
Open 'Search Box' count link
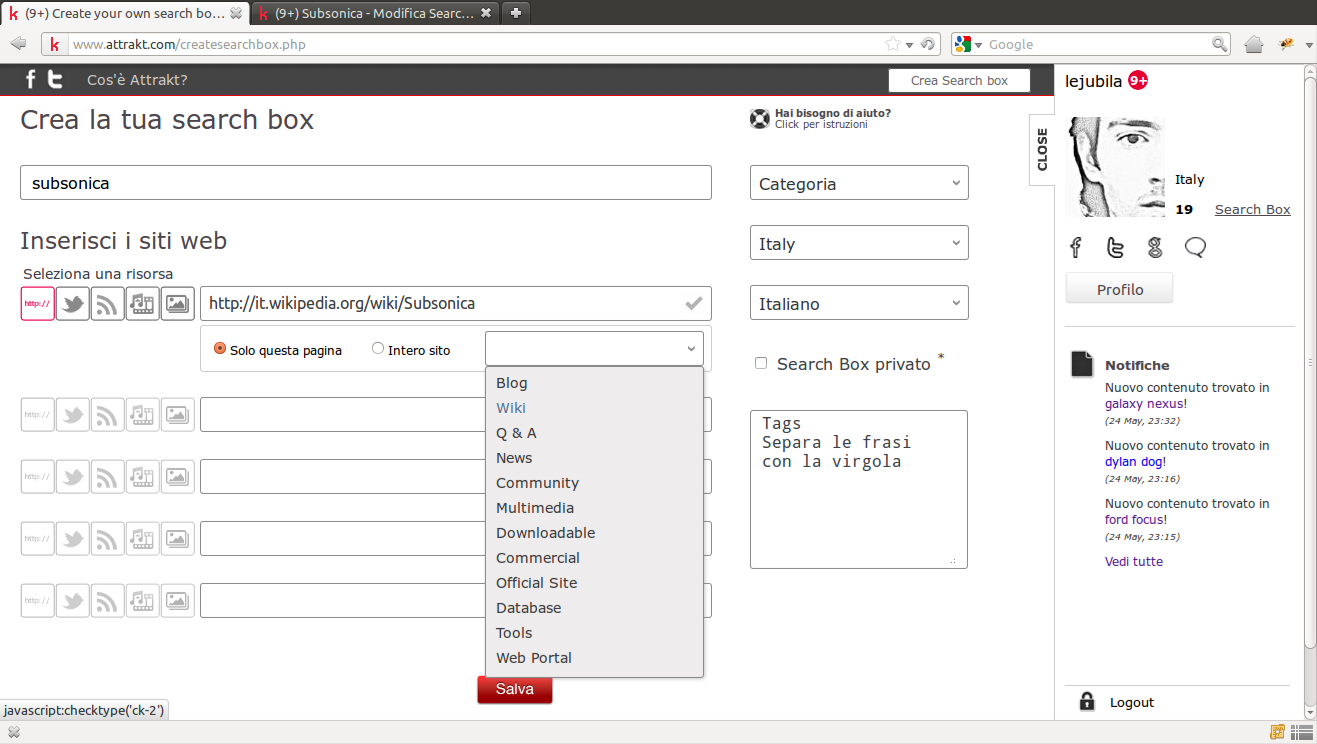[x=1252, y=209]
